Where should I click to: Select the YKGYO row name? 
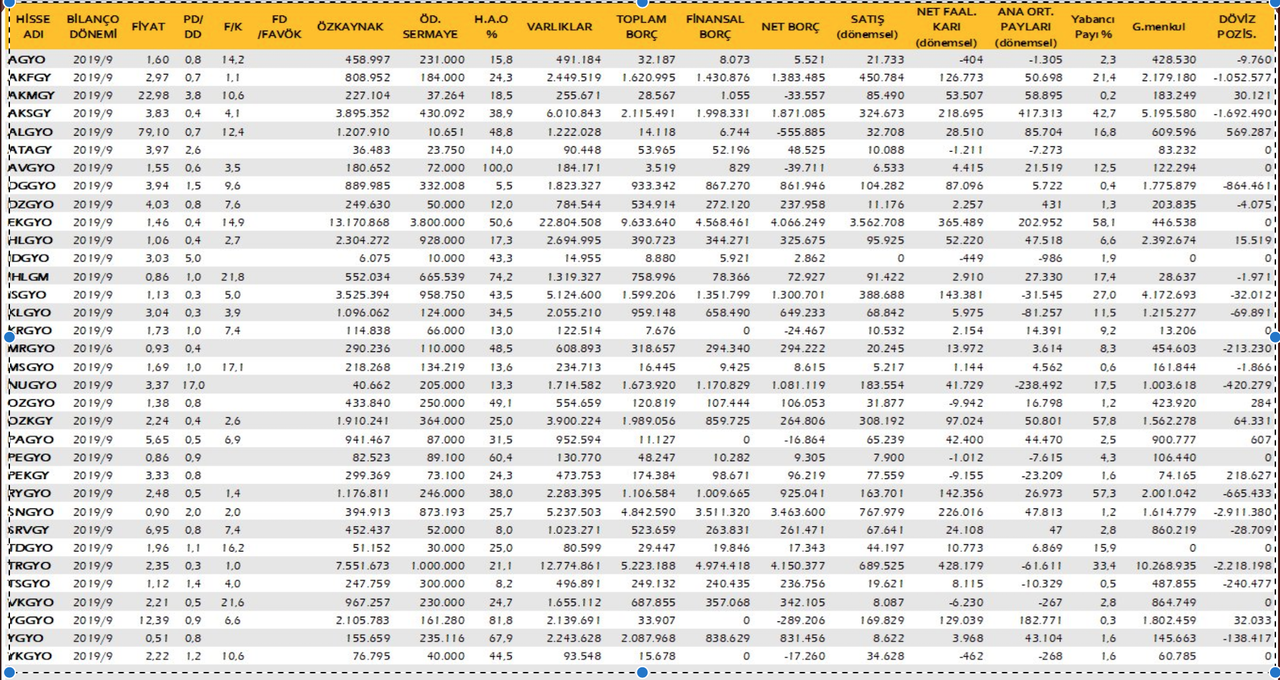pos(30,656)
